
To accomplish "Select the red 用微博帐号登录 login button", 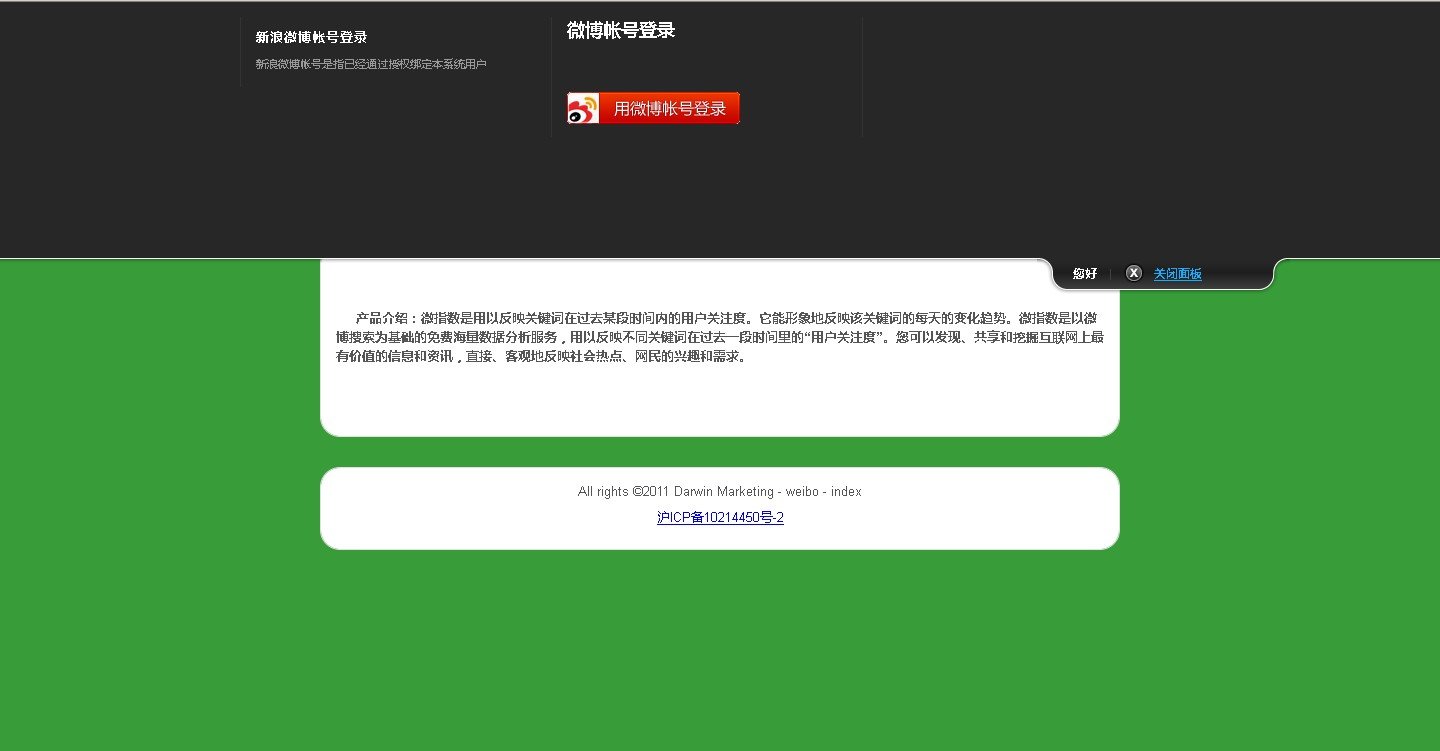I will [x=652, y=107].
